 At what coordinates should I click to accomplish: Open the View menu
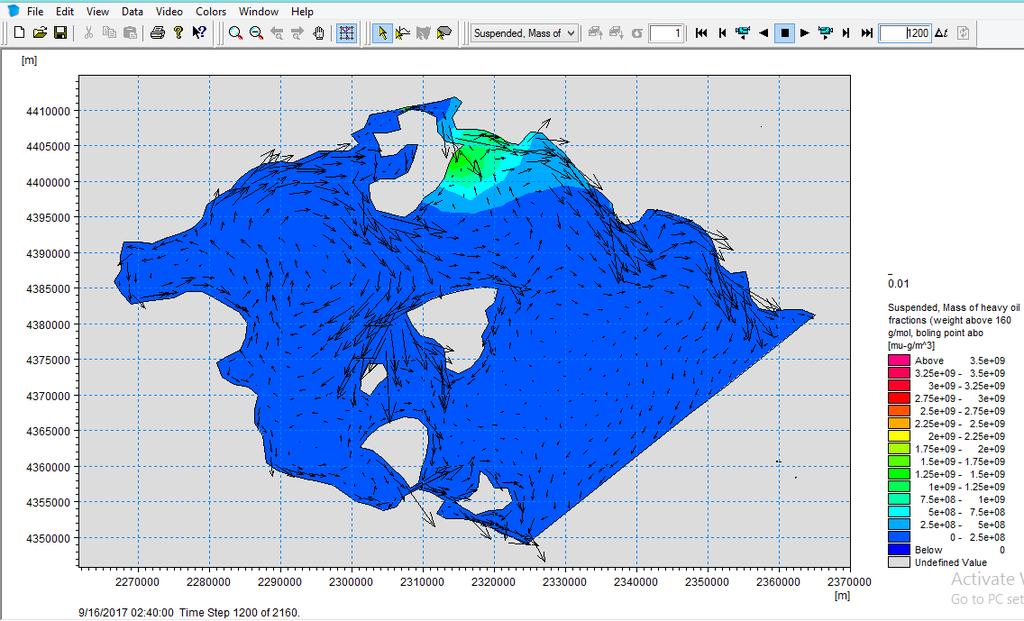97,11
